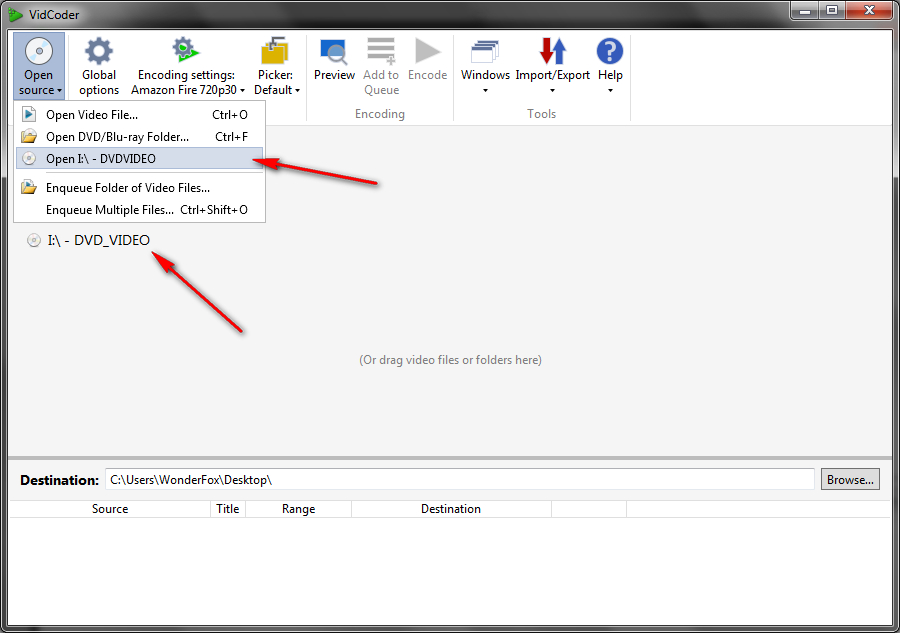Viewport: 900px width, 633px height.
Task: Expand the Import/Export menu arrow
Action: (x=552, y=91)
